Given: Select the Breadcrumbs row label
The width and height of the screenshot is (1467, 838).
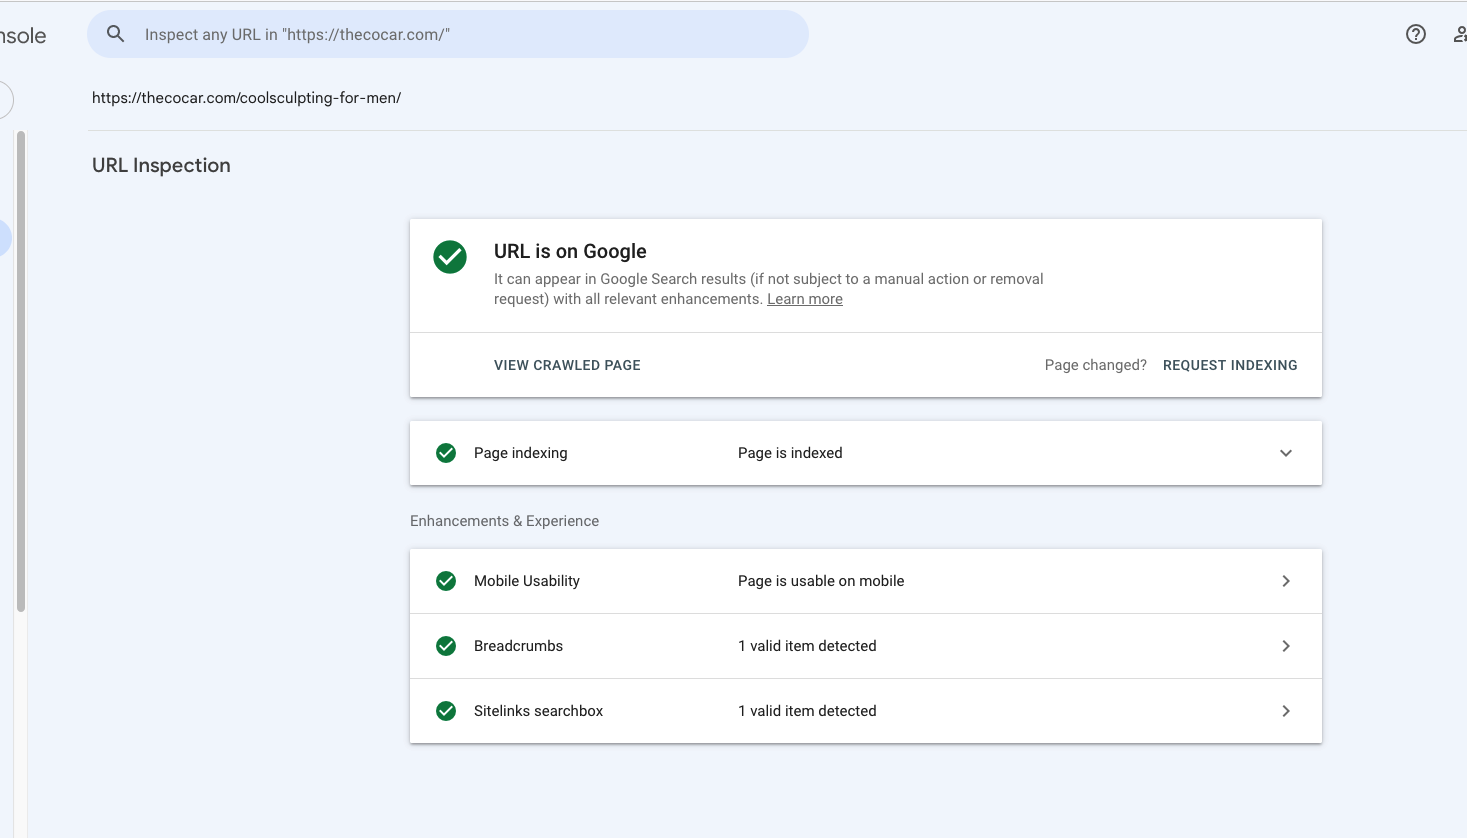Looking at the screenshot, I should (518, 646).
